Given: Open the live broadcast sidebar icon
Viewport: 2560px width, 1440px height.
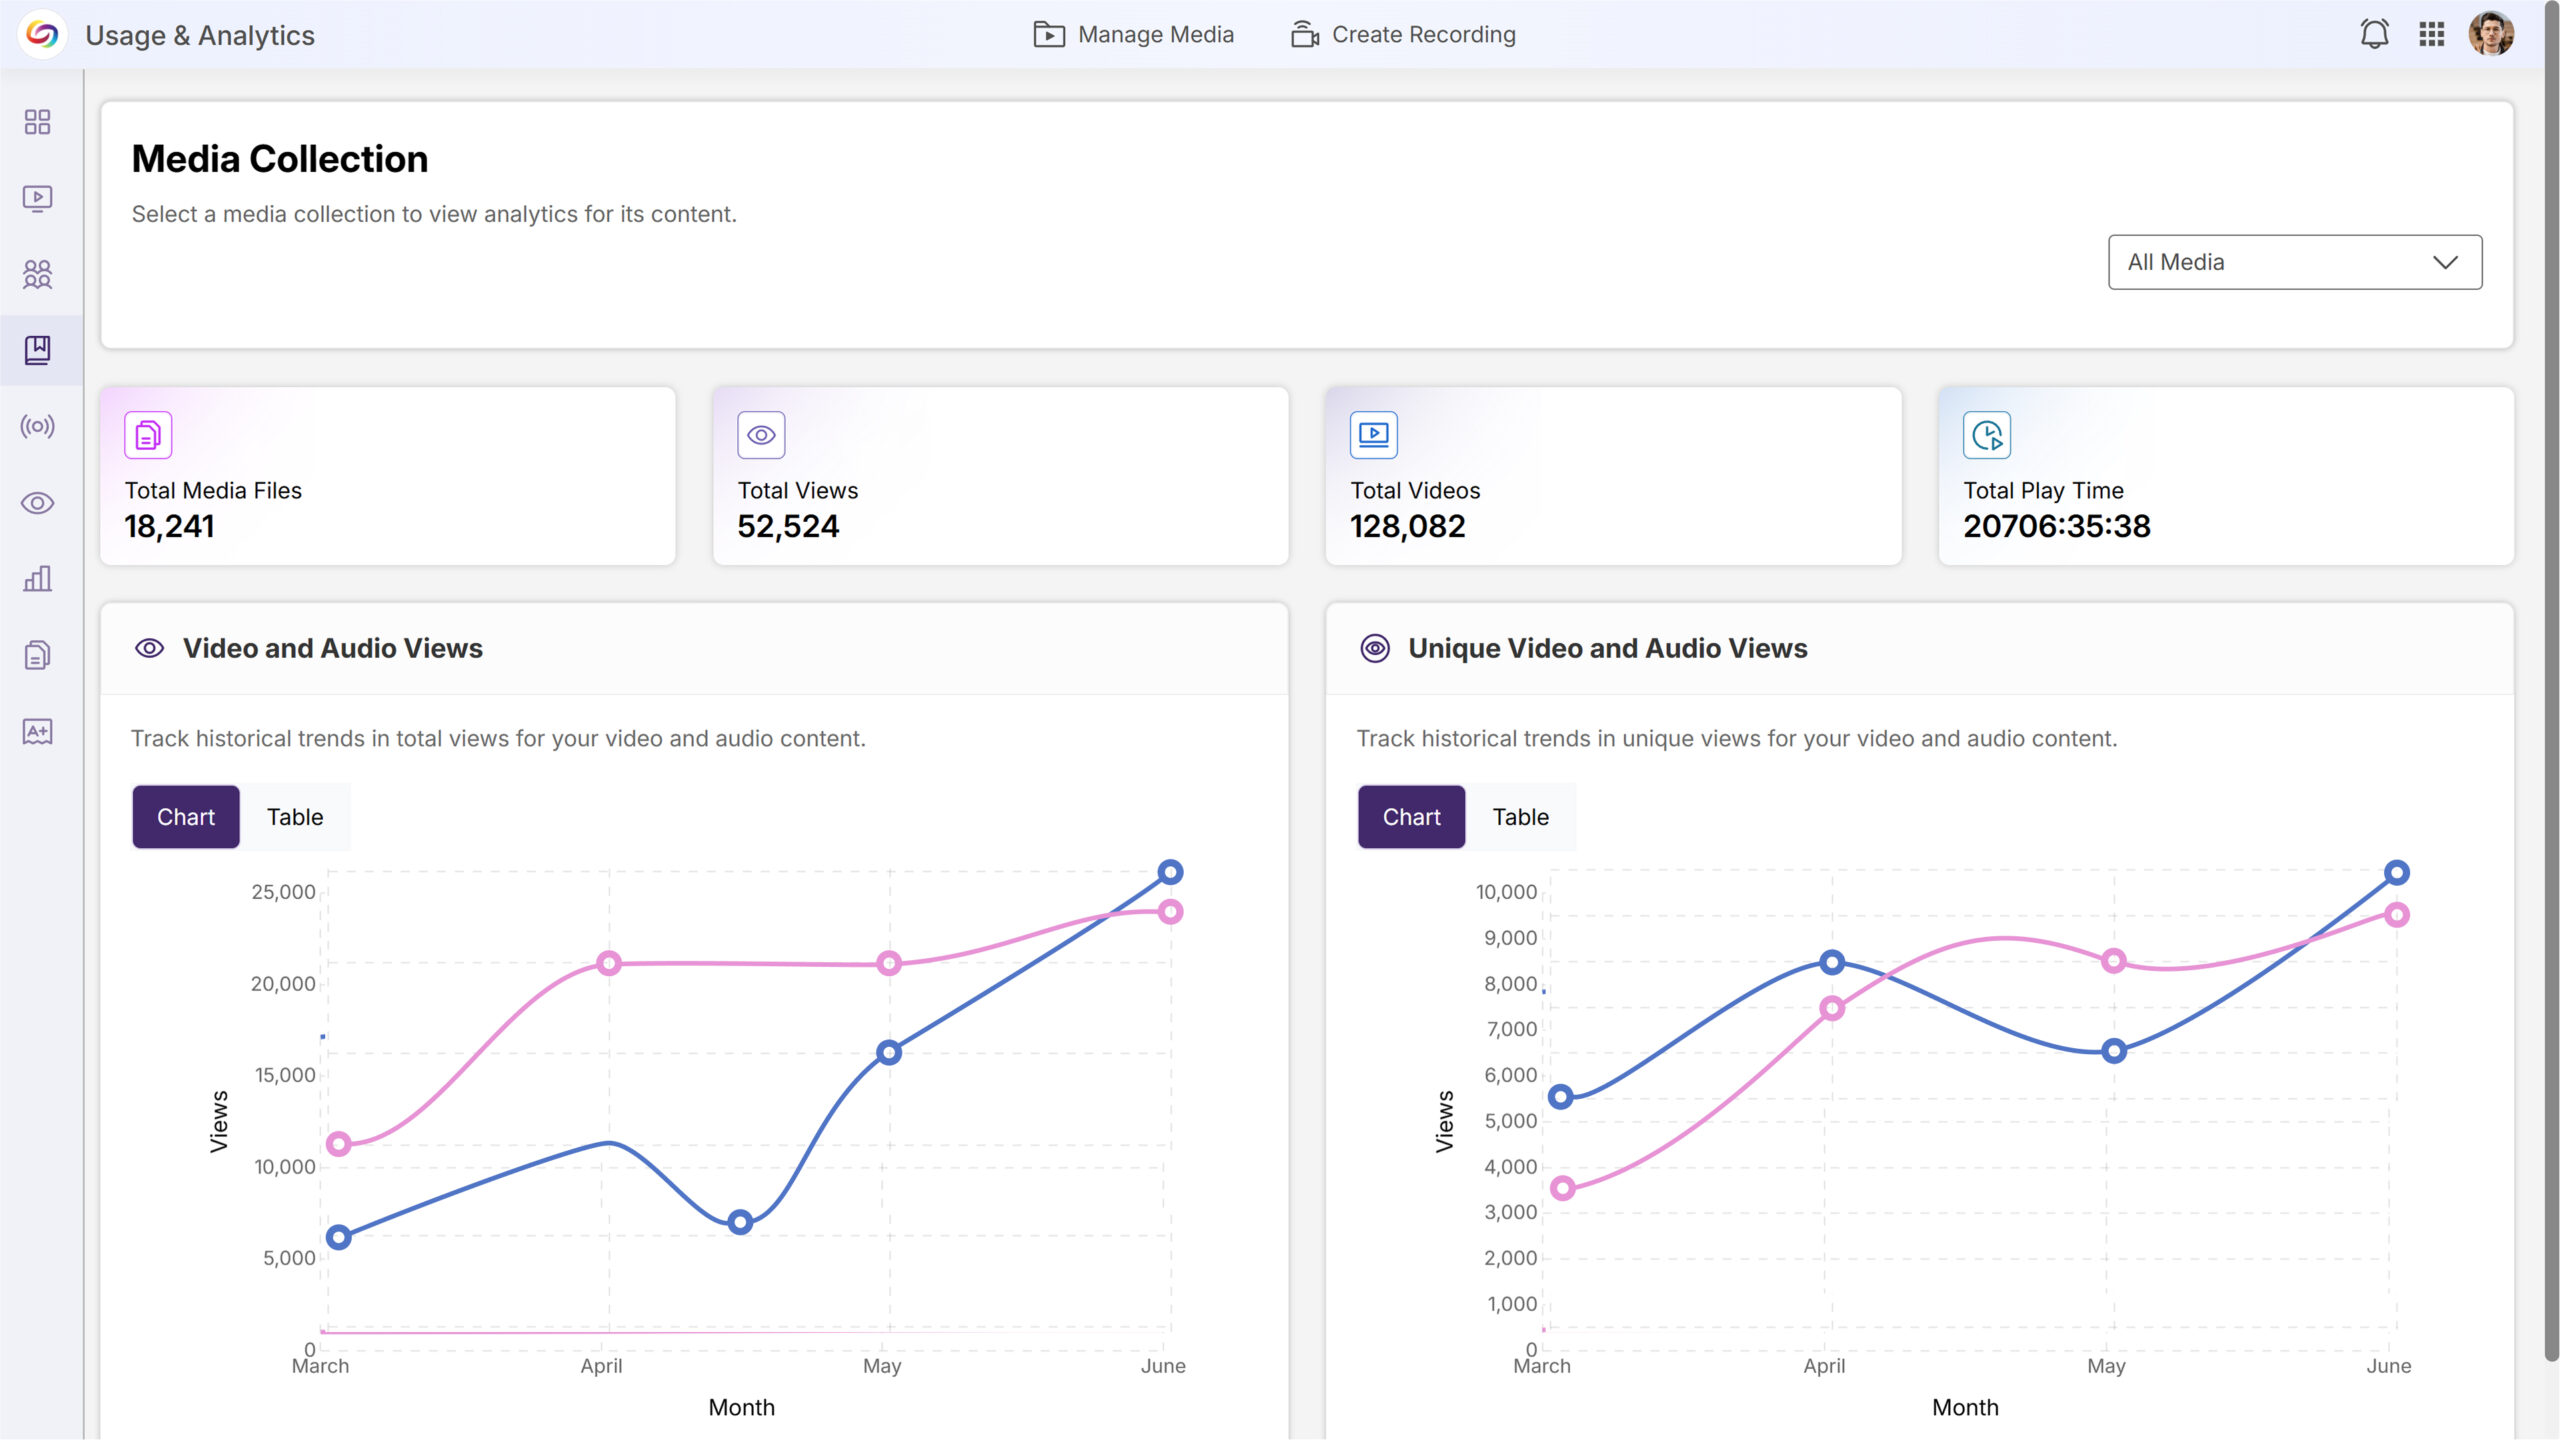Looking at the screenshot, I should click(x=37, y=427).
